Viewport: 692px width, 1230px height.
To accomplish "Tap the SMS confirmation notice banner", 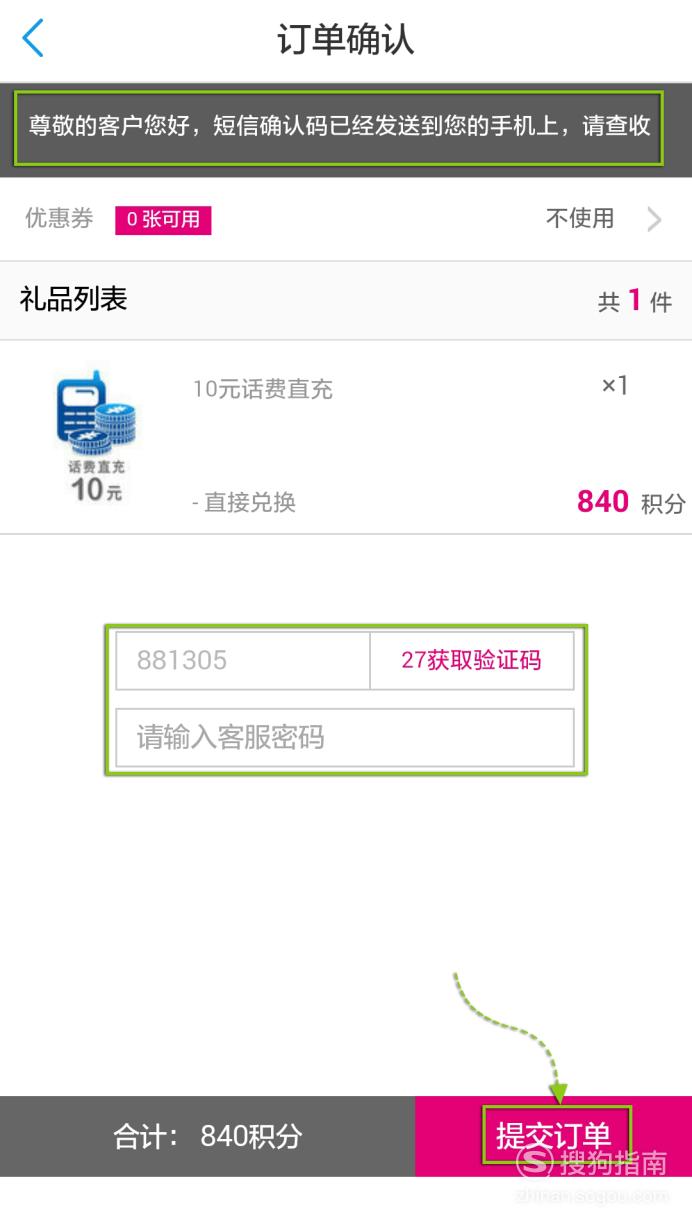I will point(339,127).
